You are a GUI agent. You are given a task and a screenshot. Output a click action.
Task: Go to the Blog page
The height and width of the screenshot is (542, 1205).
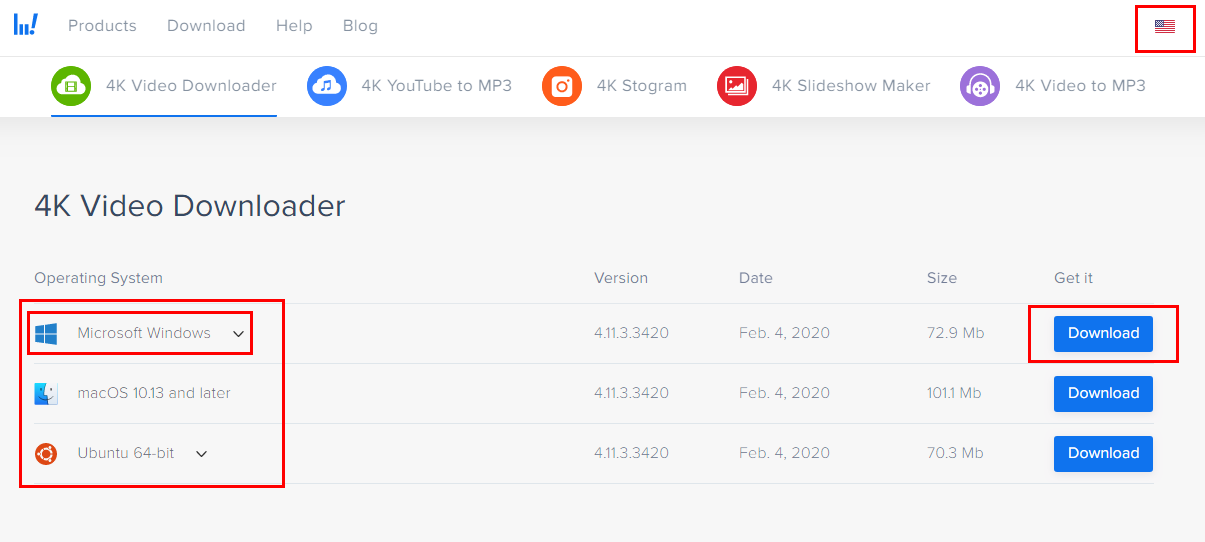pos(360,26)
